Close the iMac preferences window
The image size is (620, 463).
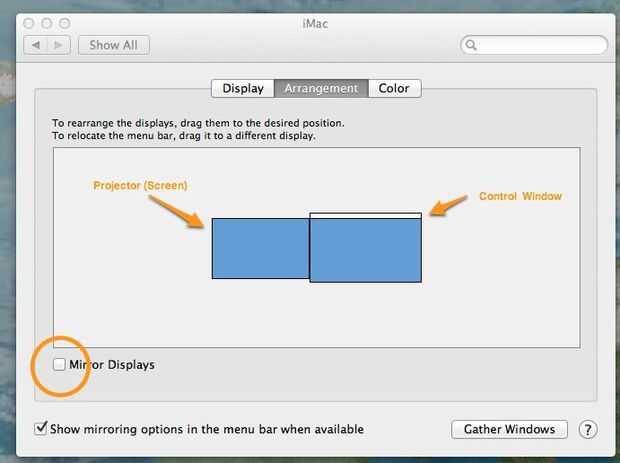(28, 22)
